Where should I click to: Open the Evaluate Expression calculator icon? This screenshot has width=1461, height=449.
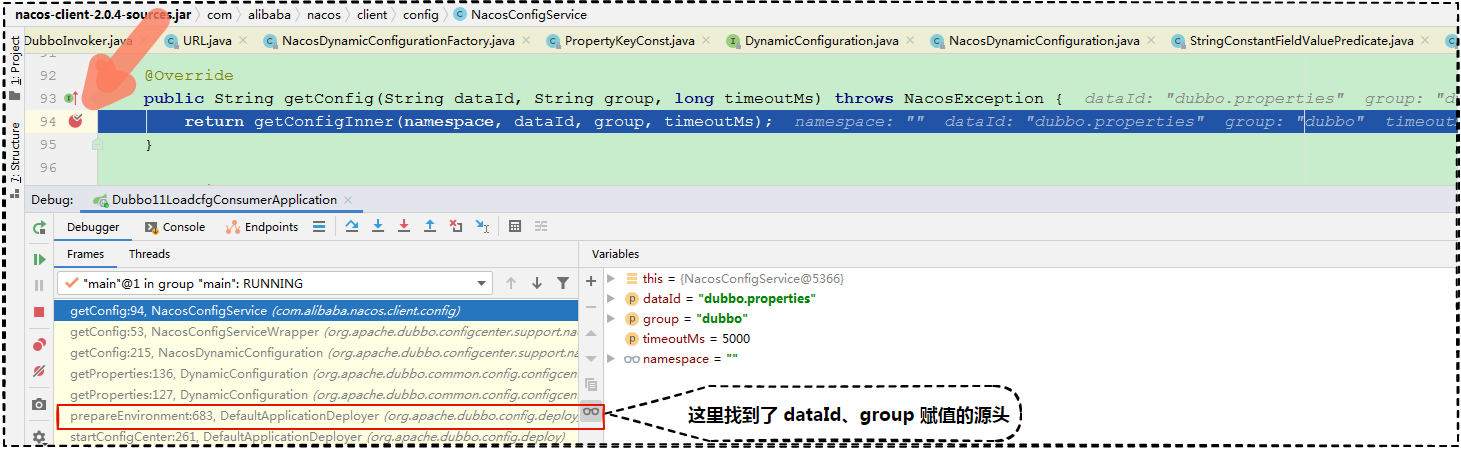515,227
